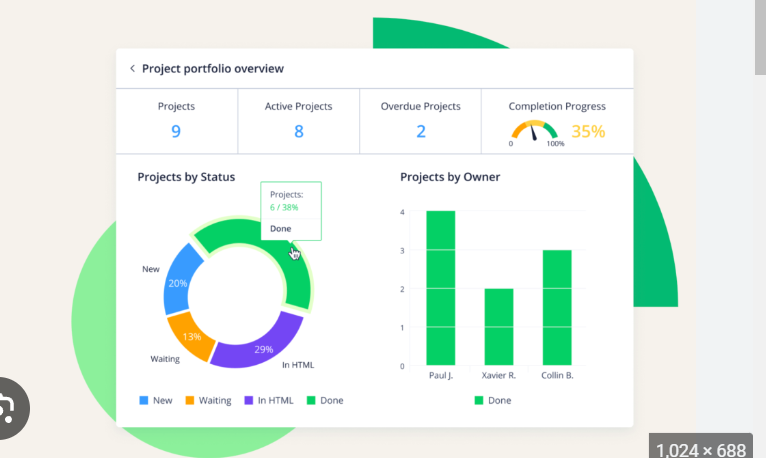Click the back chevron beside Project portfolio overview

(132, 69)
